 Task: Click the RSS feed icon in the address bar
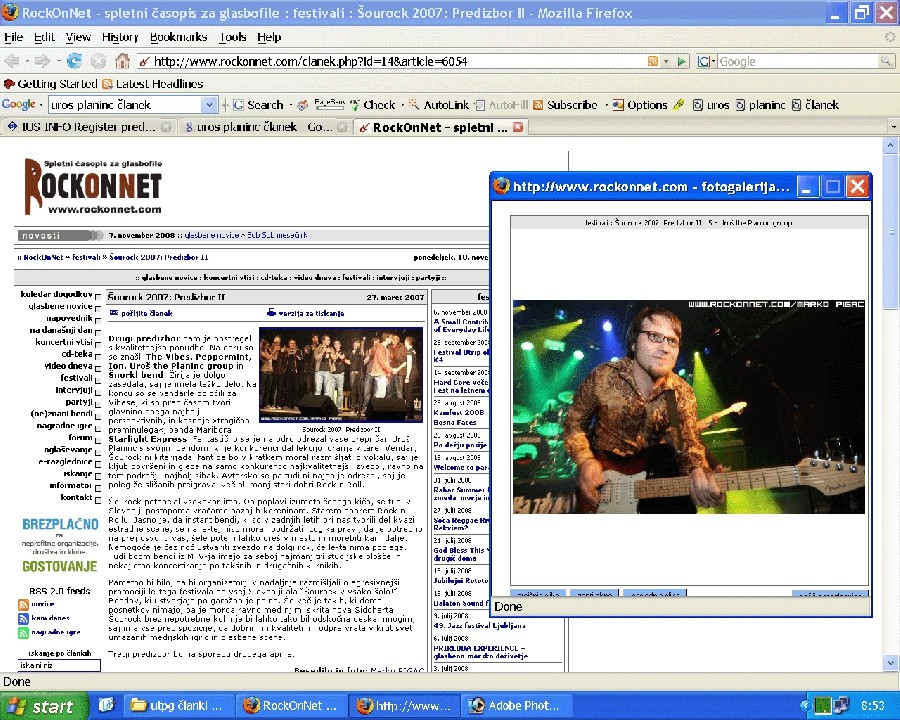click(x=653, y=61)
